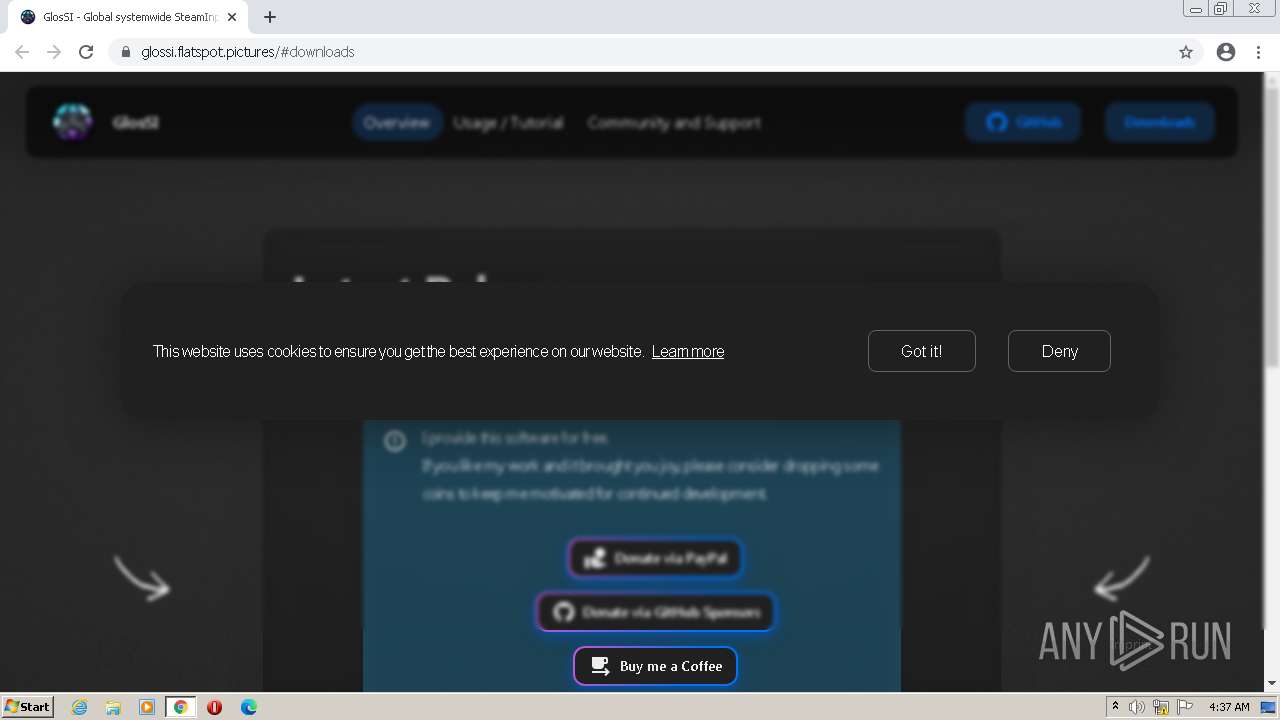
Task: Click the system clock 4:37 AM
Action: (1229, 707)
